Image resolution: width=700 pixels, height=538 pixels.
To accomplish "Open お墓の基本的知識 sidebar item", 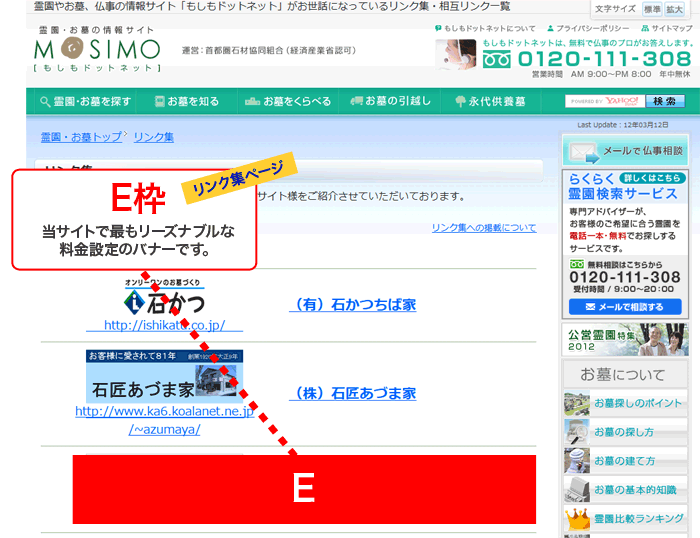I will point(635,490).
